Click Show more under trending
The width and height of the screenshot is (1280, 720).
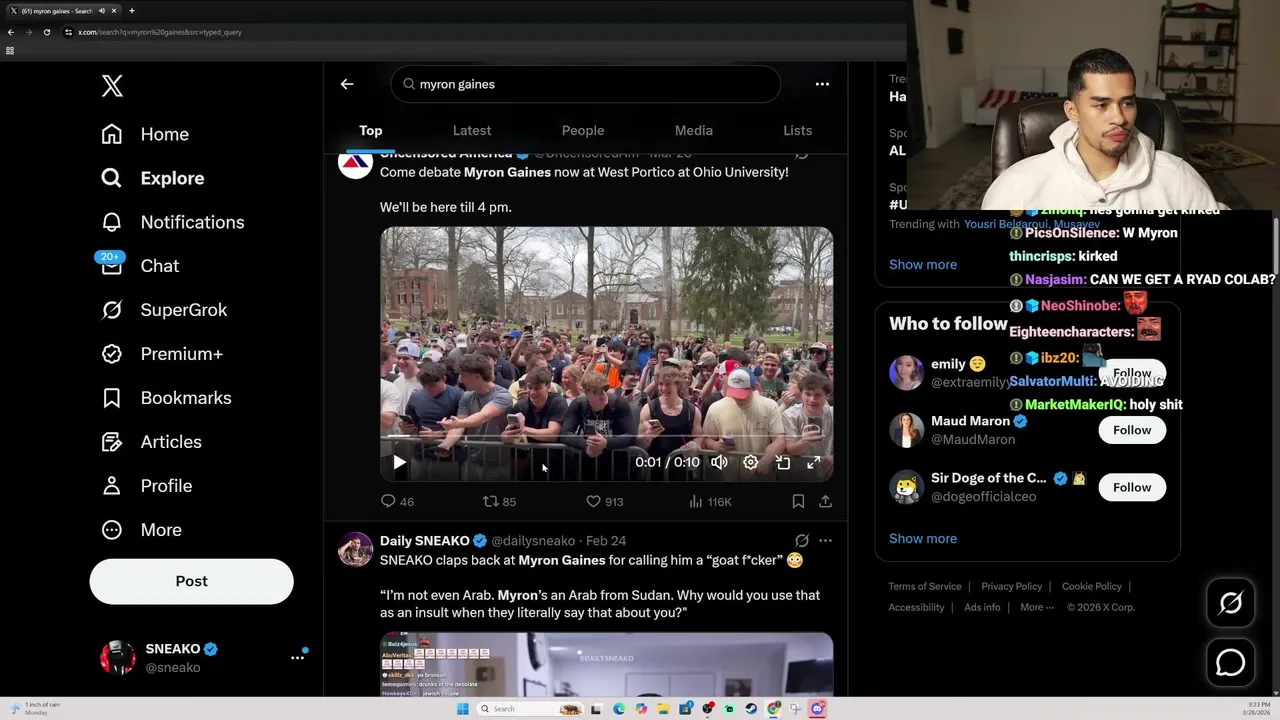click(923, 264)
